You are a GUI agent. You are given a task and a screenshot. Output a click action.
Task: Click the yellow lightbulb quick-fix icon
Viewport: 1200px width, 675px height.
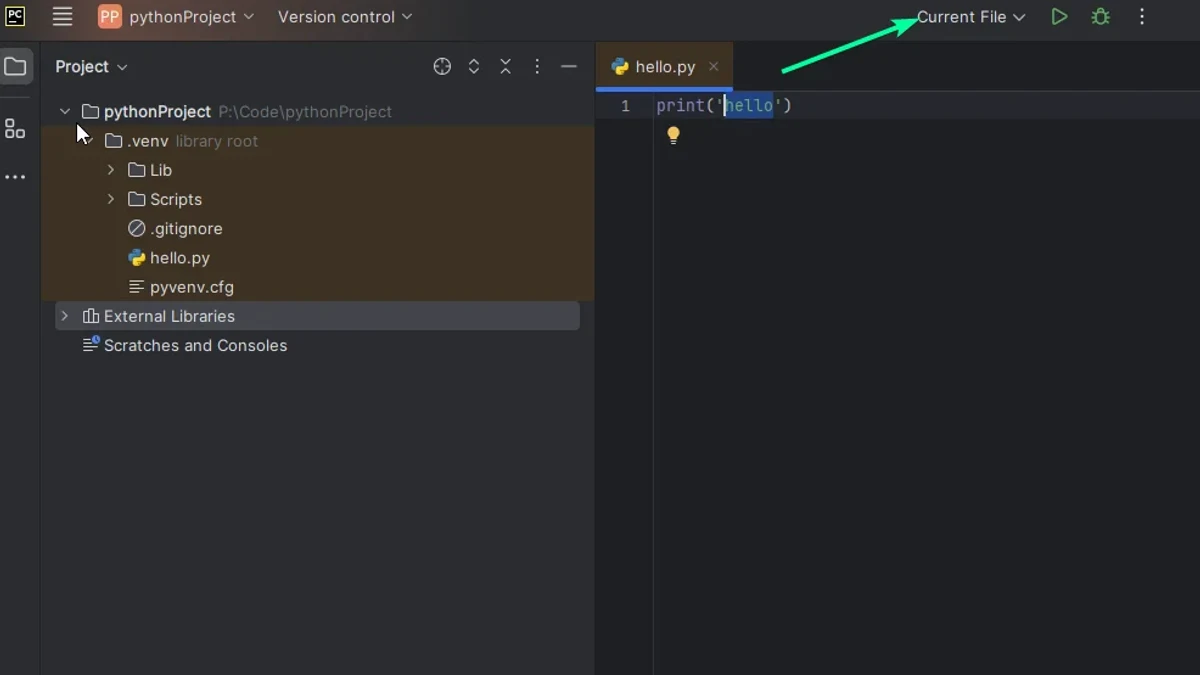pos(673,135)
